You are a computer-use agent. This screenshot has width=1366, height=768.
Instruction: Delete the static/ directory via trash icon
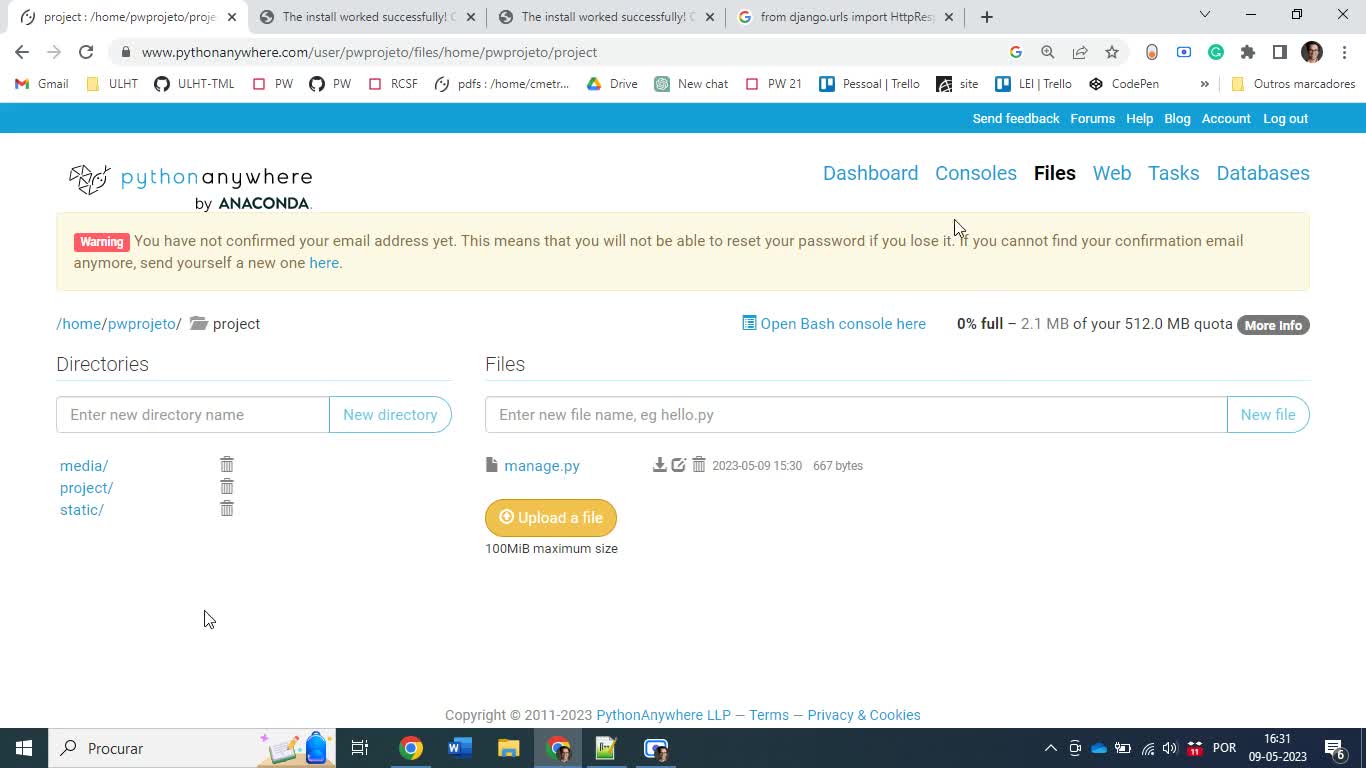[x=227, y=508]
